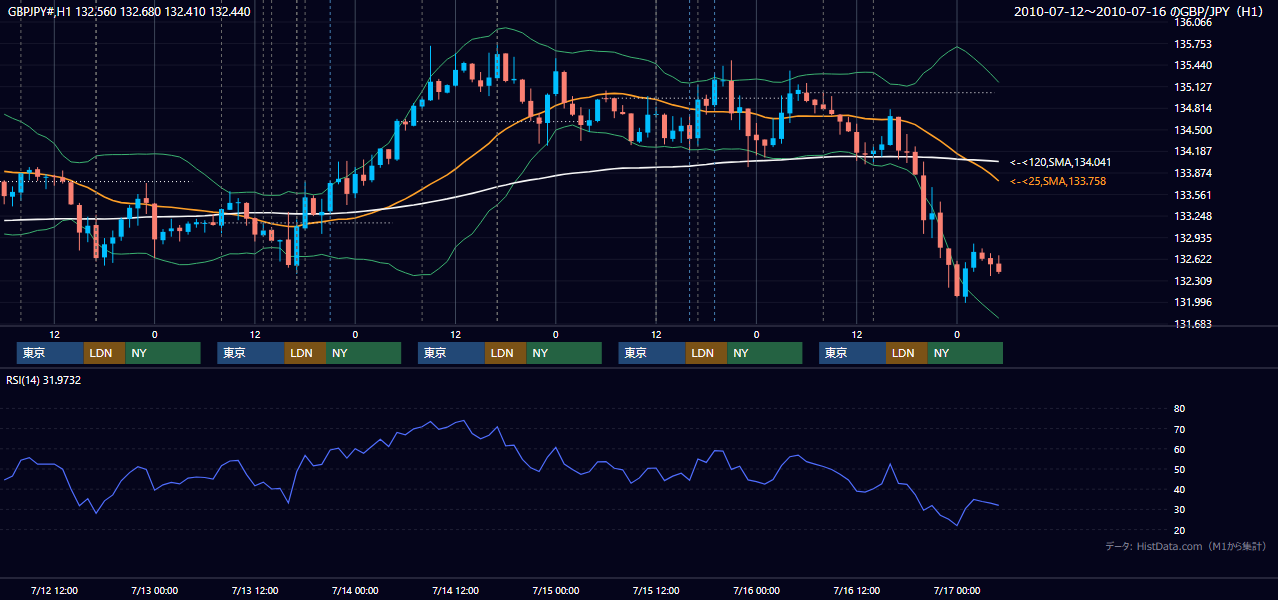Click the RSI 70 level label
The height and width of the screenshot is (600, 1278).
click(1179, 429)
